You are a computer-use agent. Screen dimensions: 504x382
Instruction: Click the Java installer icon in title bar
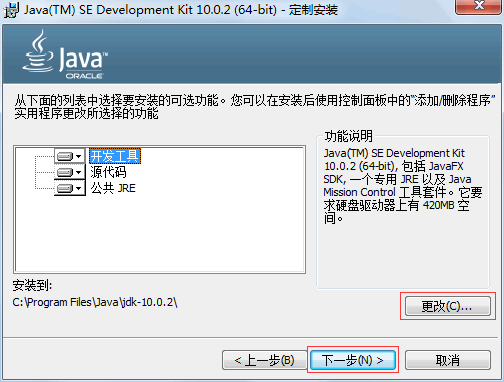(11, 9)
